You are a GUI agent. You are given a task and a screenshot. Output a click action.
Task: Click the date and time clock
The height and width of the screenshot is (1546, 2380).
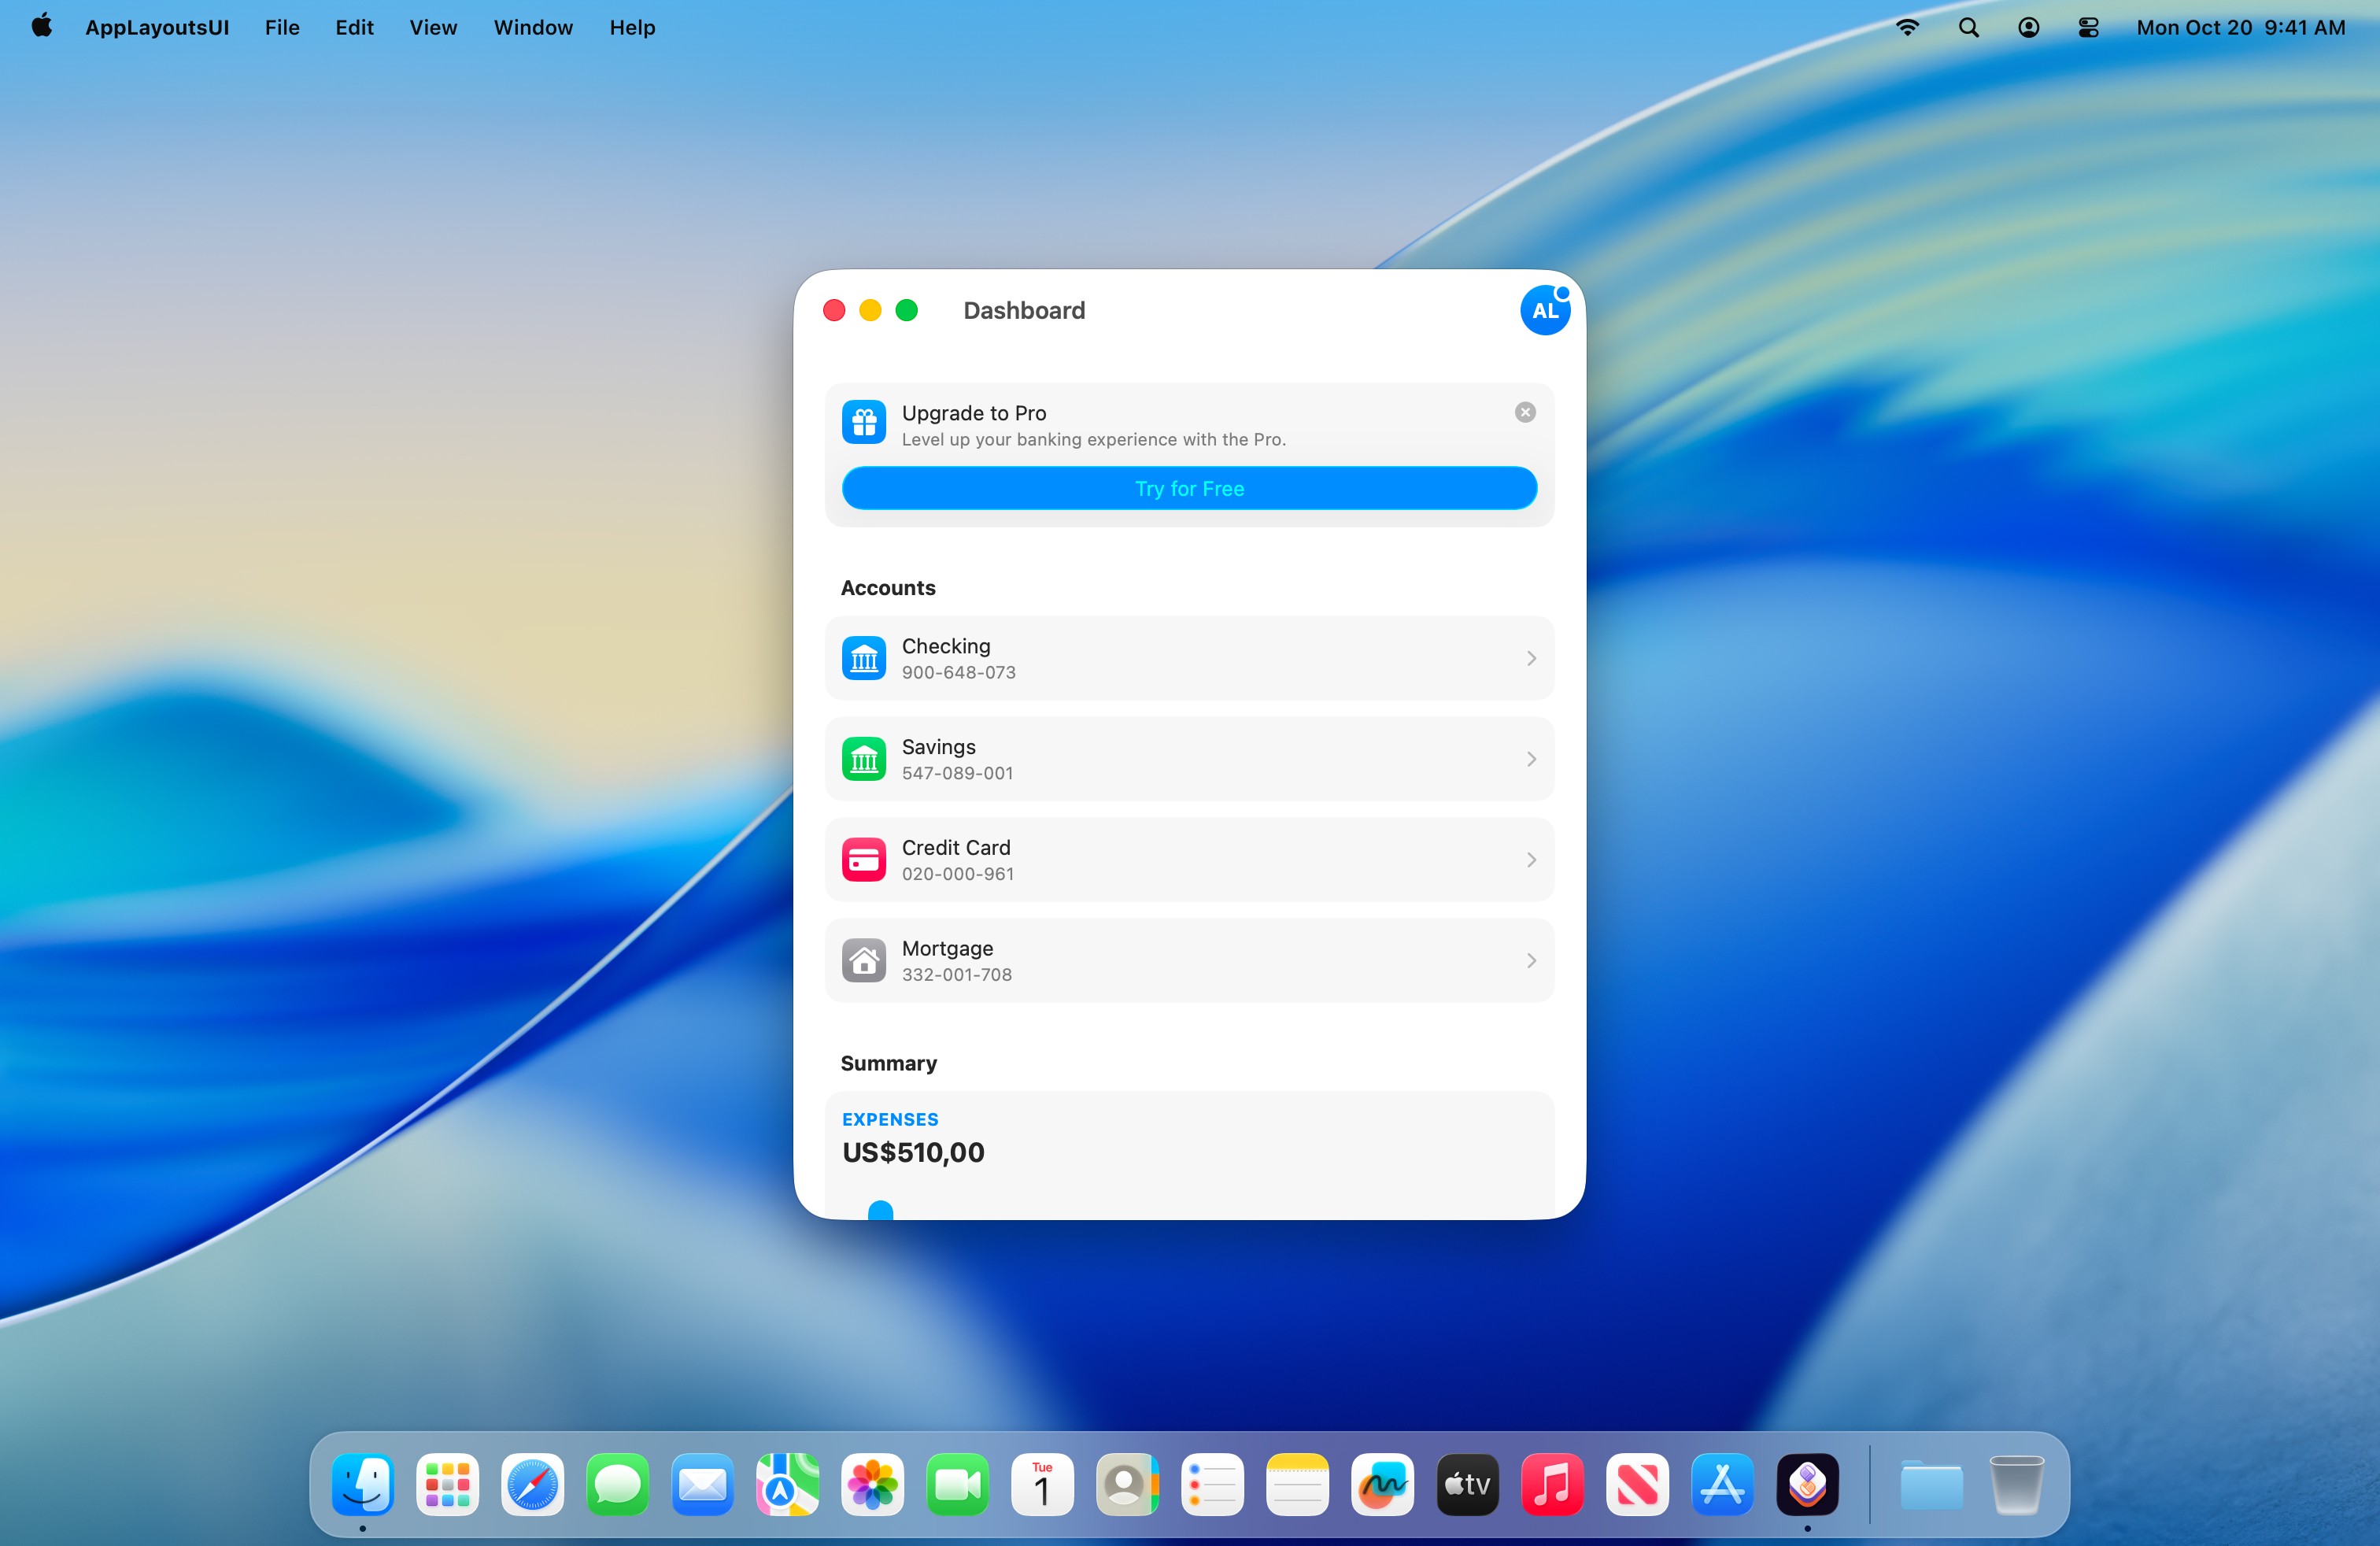click(x=2240, y=27)
